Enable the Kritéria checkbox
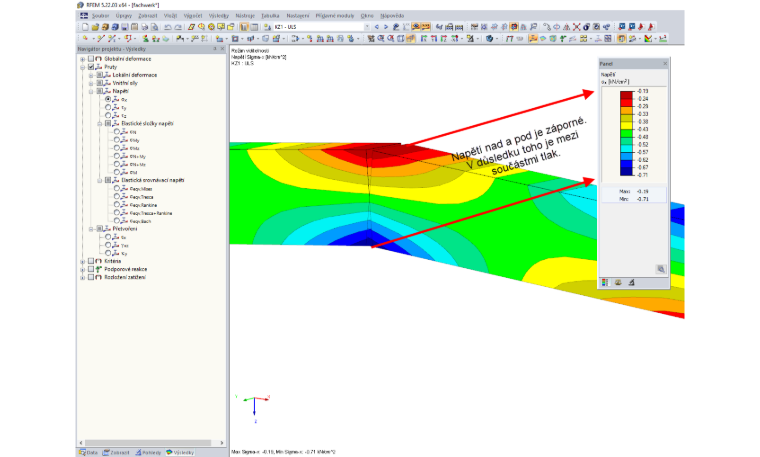This screenshot has width=760, height=457. click(91, 261)
